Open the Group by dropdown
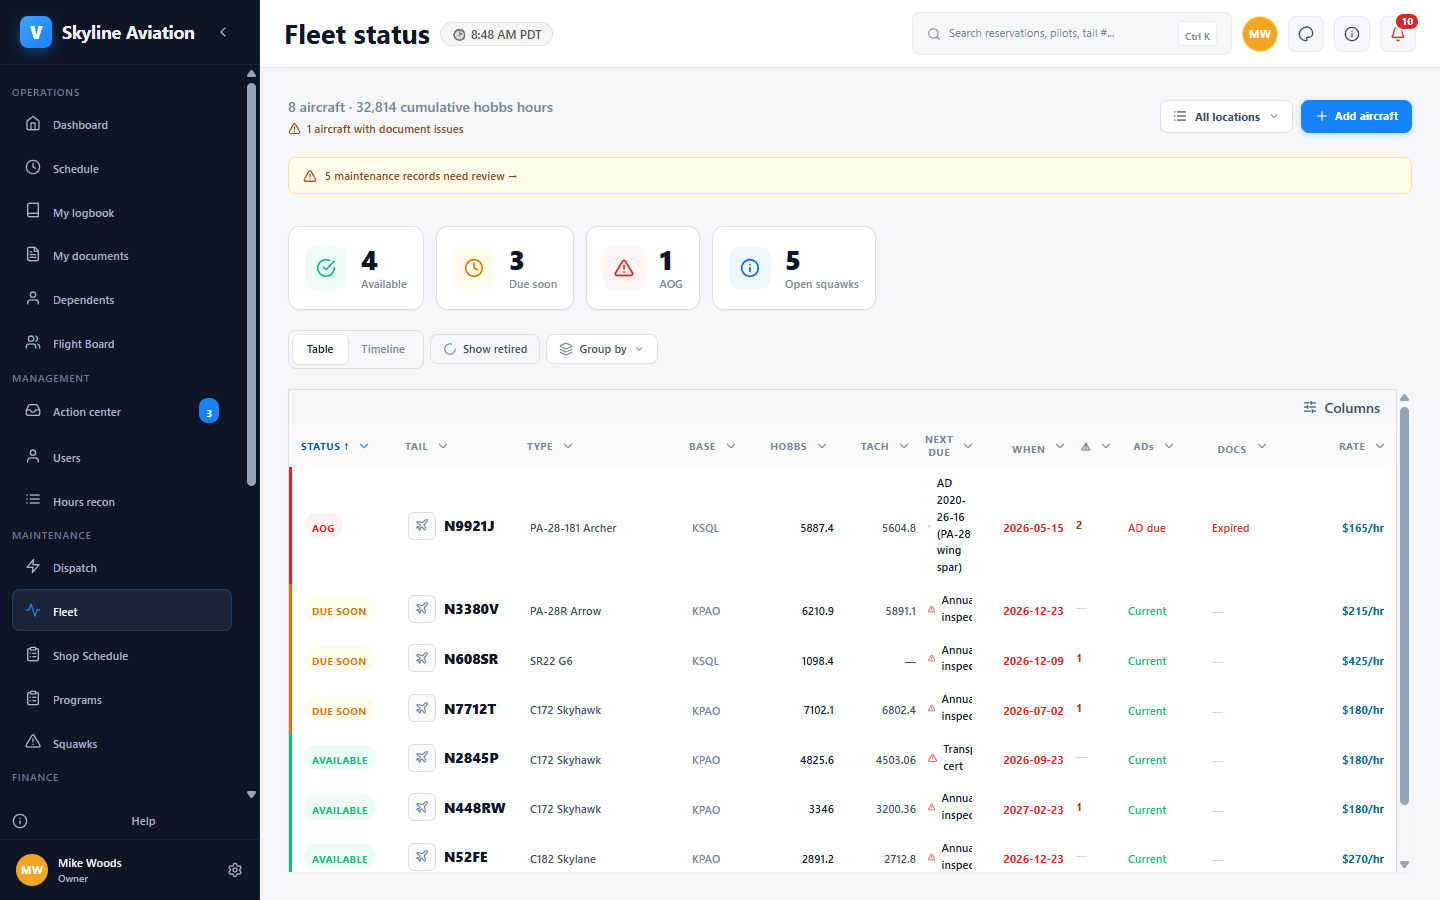 [602, 349]
